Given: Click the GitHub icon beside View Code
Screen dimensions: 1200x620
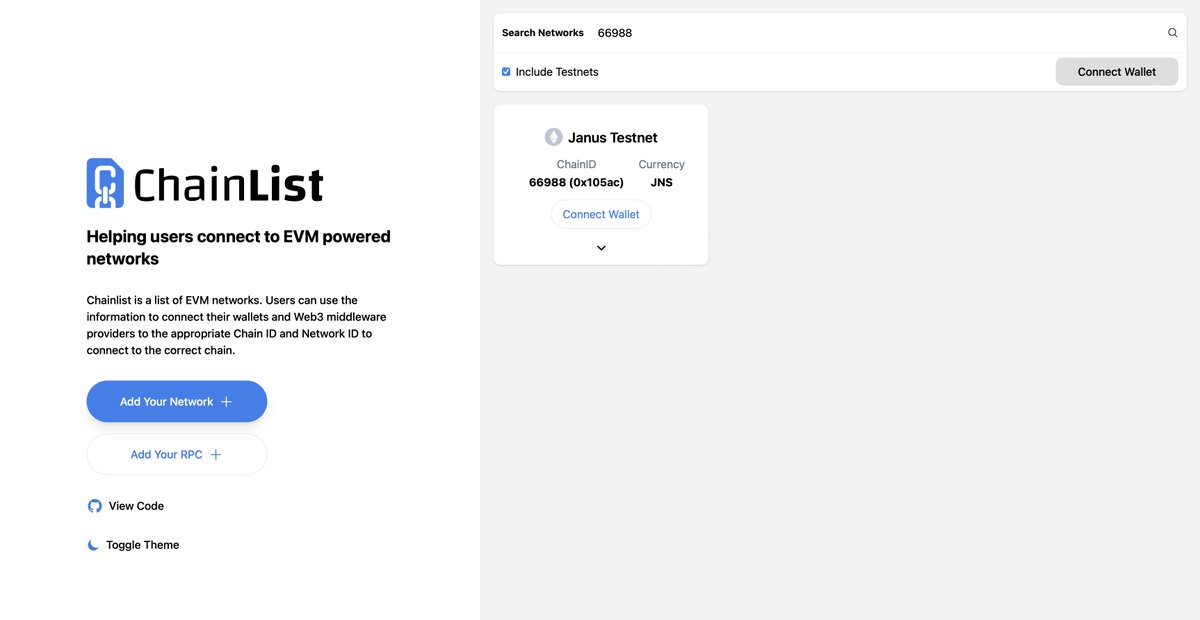Looking at the screenshot, I should pyautogui.click(x=95, y=506).
